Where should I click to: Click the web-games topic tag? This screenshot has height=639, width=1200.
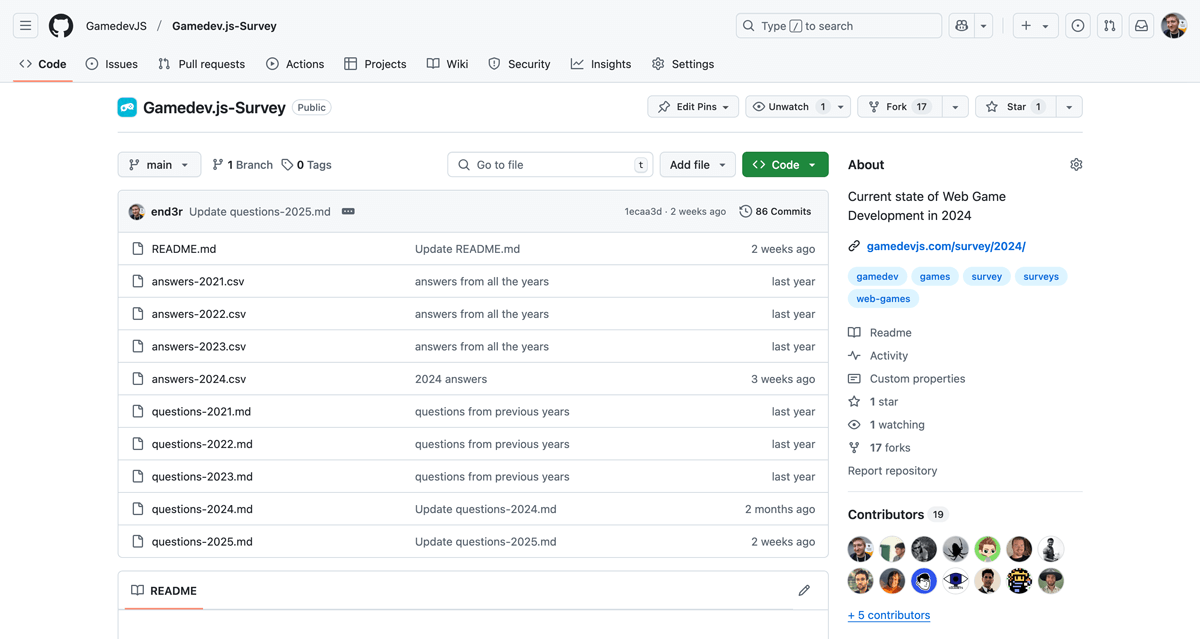883,299
